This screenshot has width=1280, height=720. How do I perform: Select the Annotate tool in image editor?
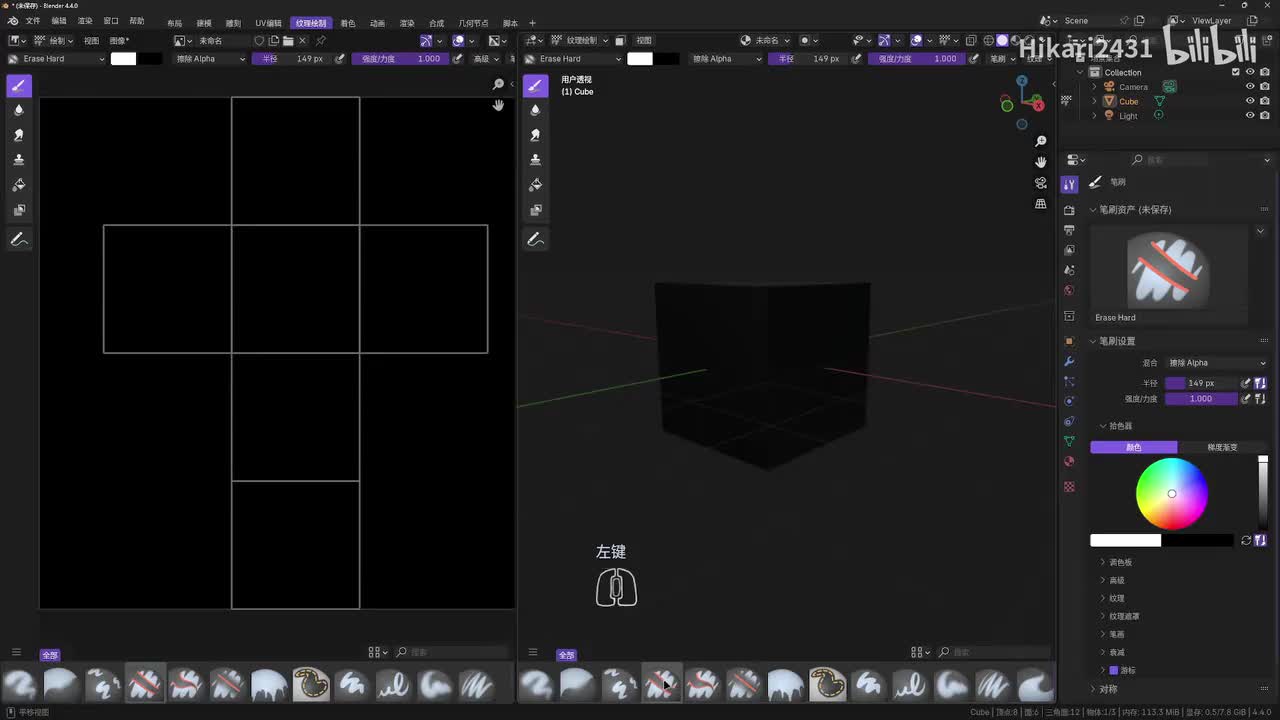(x=18, y=240)
